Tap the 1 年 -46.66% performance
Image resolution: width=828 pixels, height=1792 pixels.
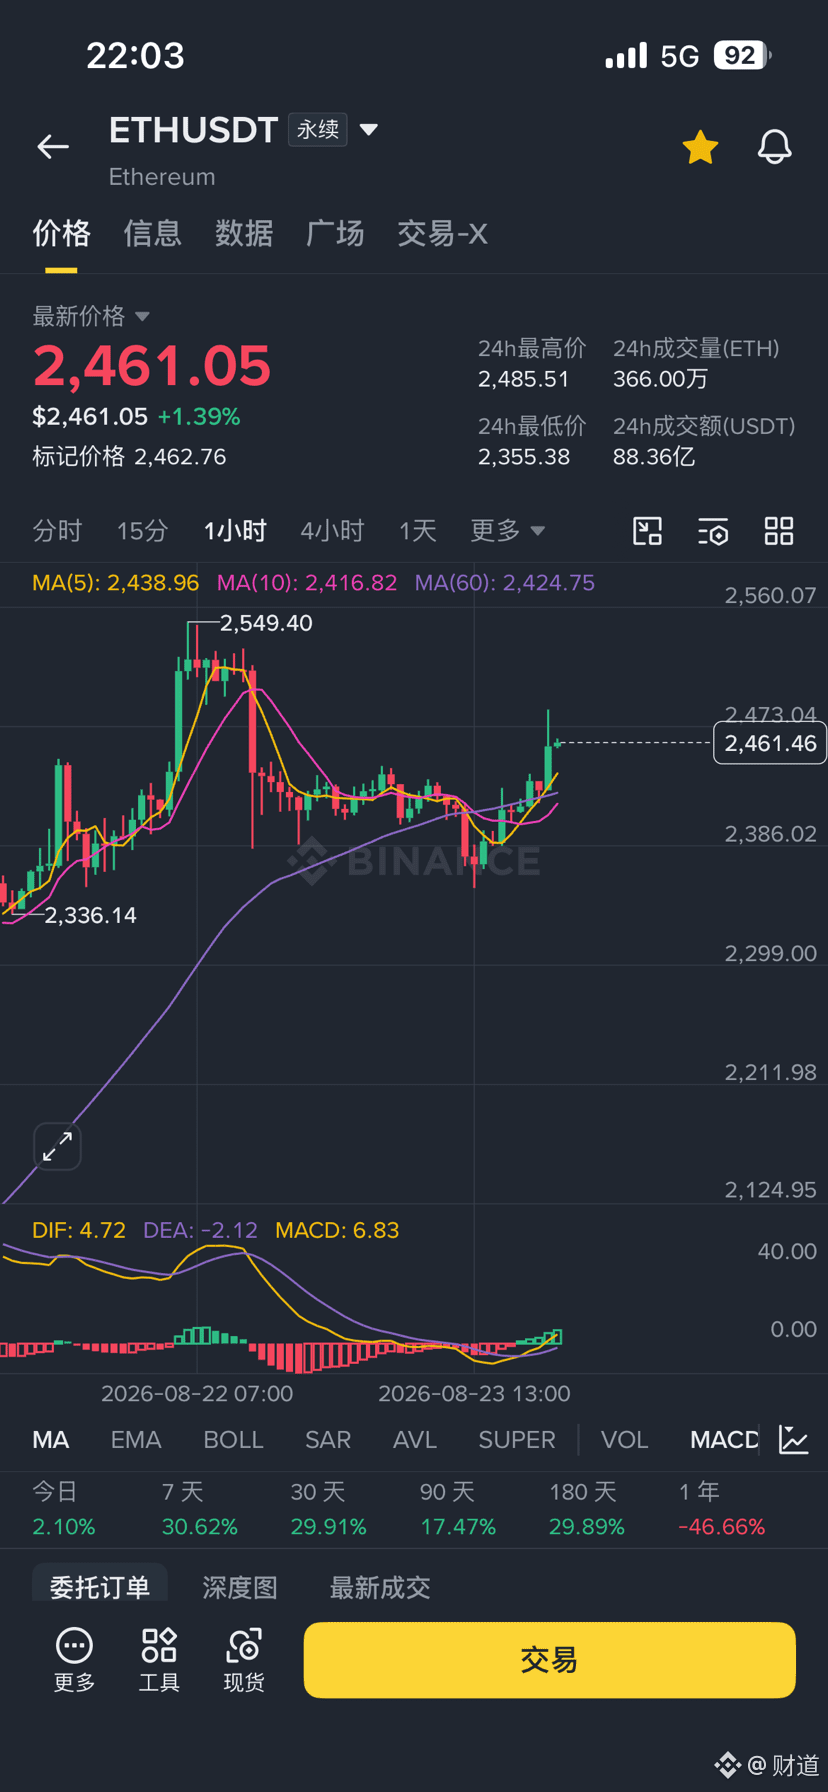pyautogui.click(x=722, y=1510)
